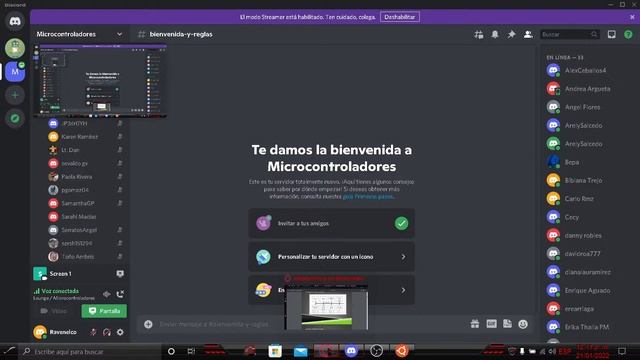
Task: Open the screen share preview thumbnail
Action: point(100,81)
